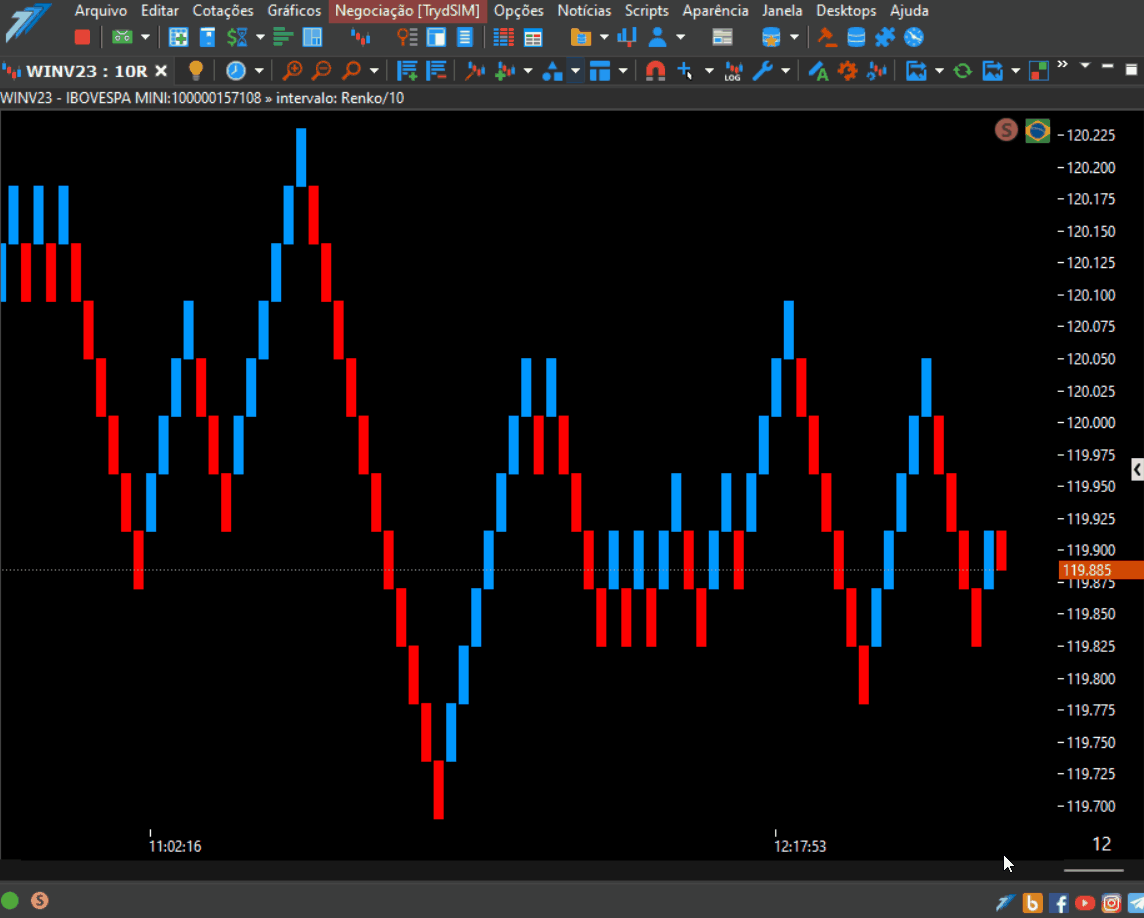Screen dimensions: 1144x918
Task: Click the 11:02:16 time axis label
Action: point(175,846)
